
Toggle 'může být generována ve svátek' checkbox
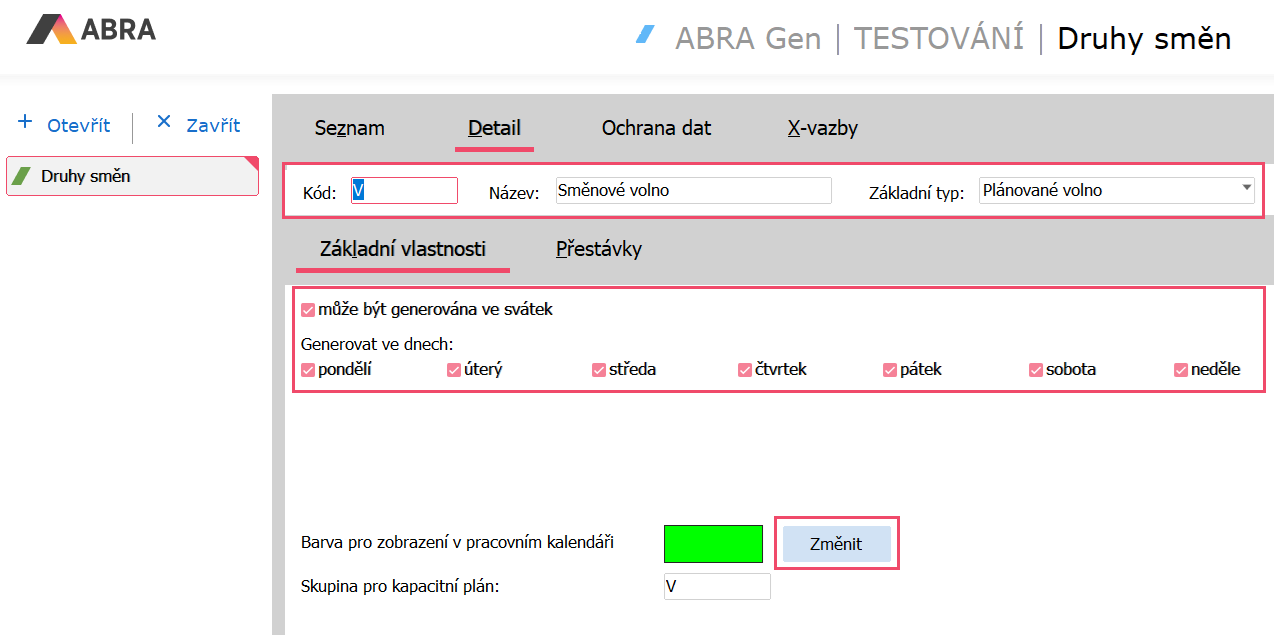coord(308,310)
